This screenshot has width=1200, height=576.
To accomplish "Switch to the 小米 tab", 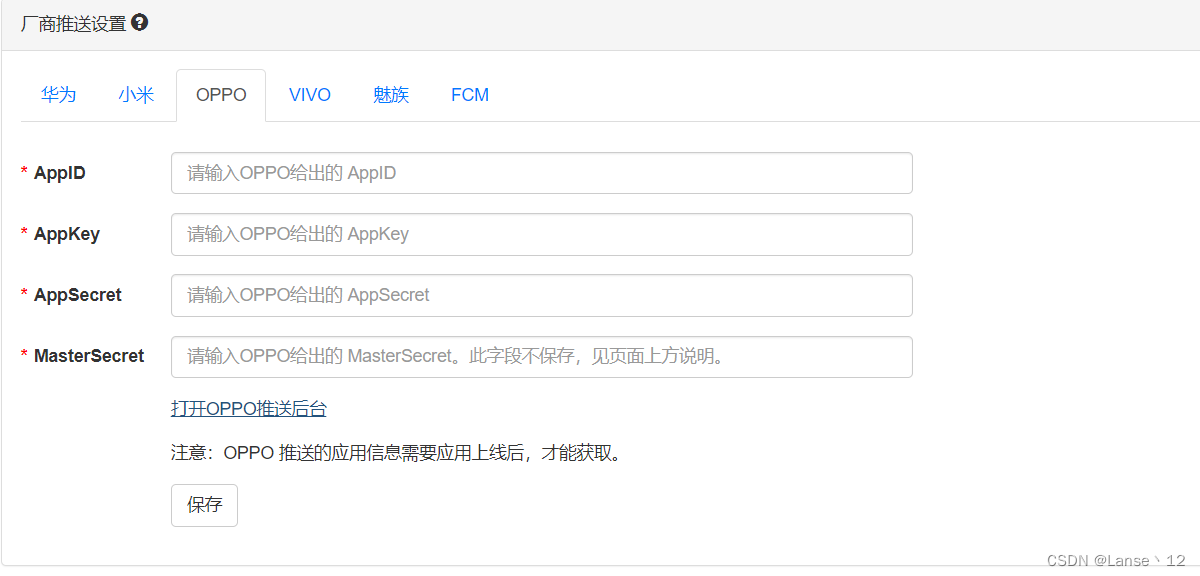I will click(x=136, y=95).
